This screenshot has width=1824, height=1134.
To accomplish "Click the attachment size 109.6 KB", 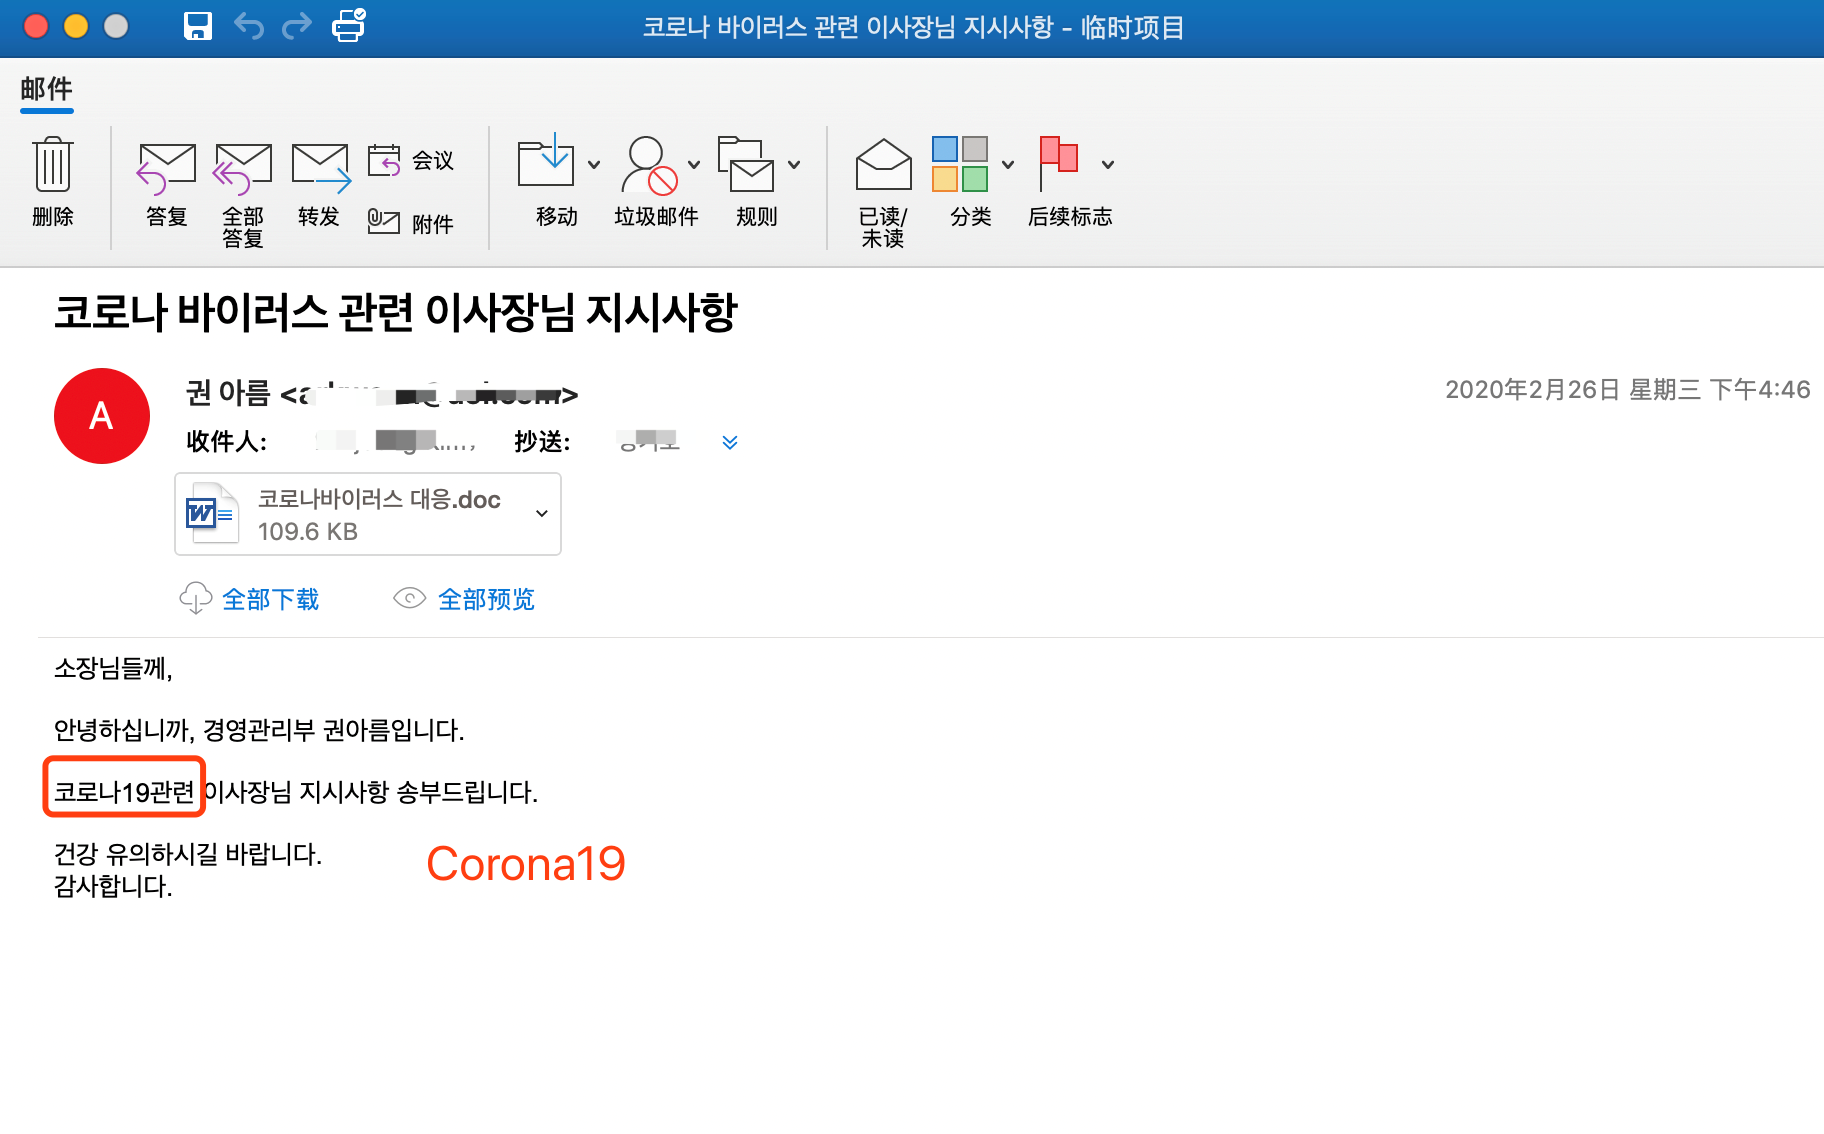I will click(308, 532).
